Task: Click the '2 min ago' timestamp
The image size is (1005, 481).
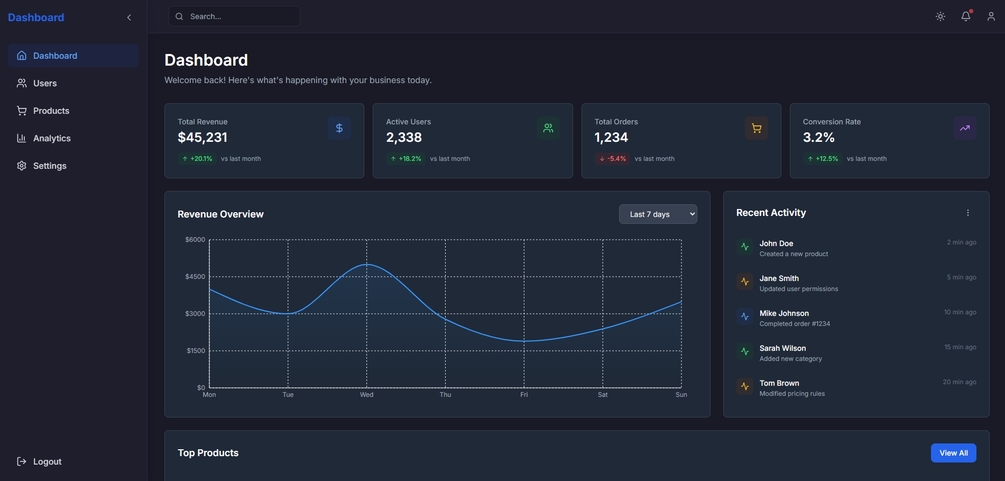Action: coord(961,242)
